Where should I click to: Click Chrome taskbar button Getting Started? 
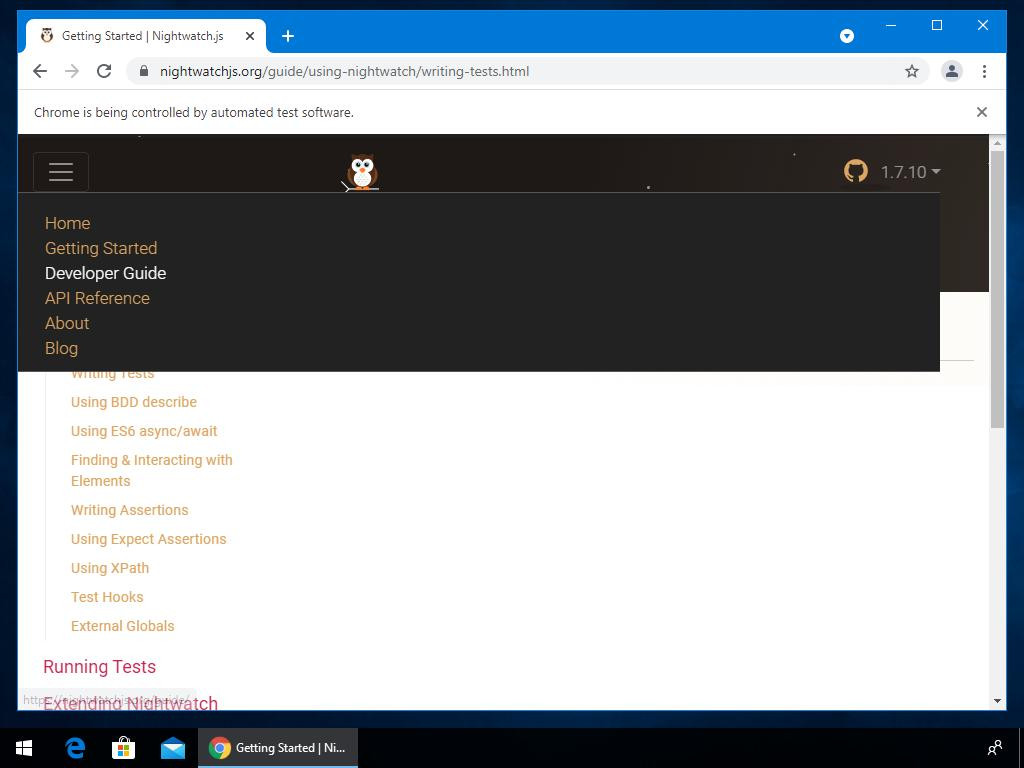click(x=278, y=748)
